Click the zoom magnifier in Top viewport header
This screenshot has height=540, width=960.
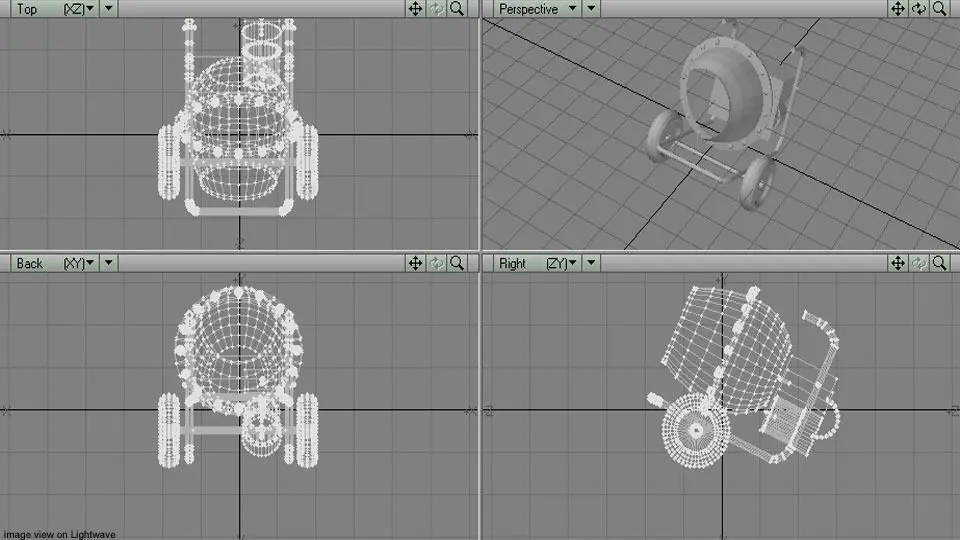pos(457,9)
